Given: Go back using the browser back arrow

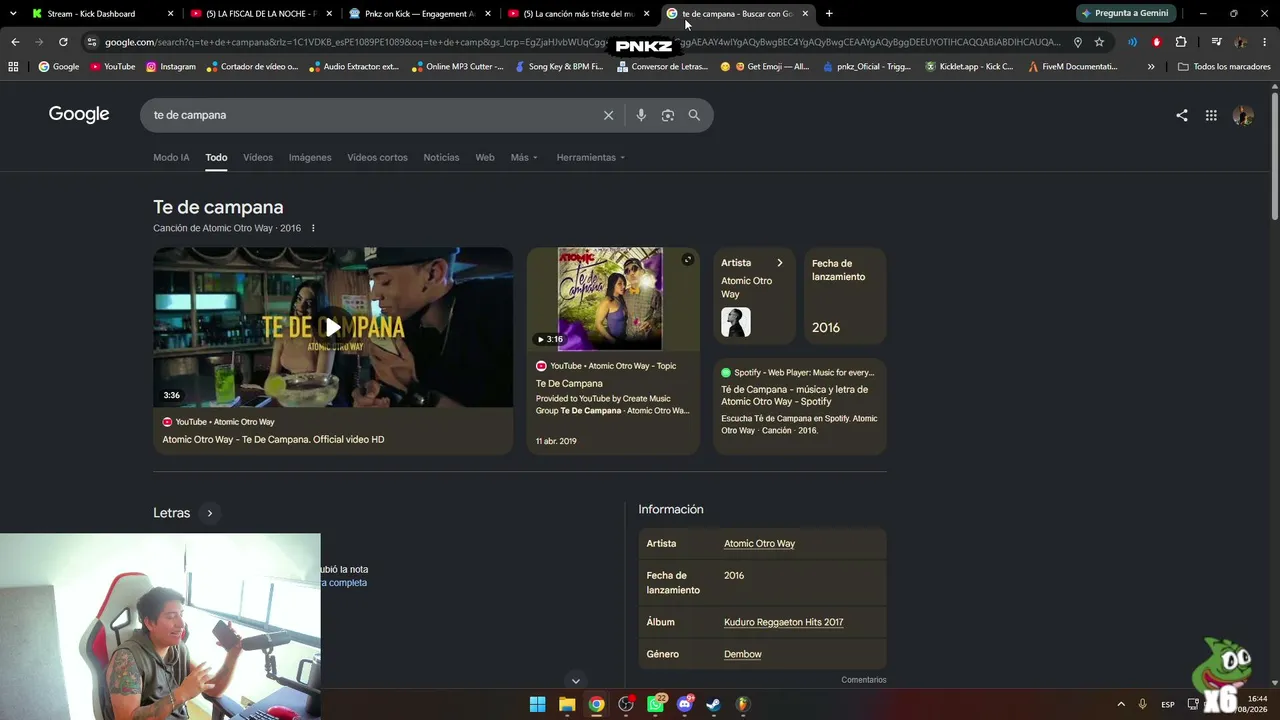Looking at the screenshot, I should coord(15,42).
